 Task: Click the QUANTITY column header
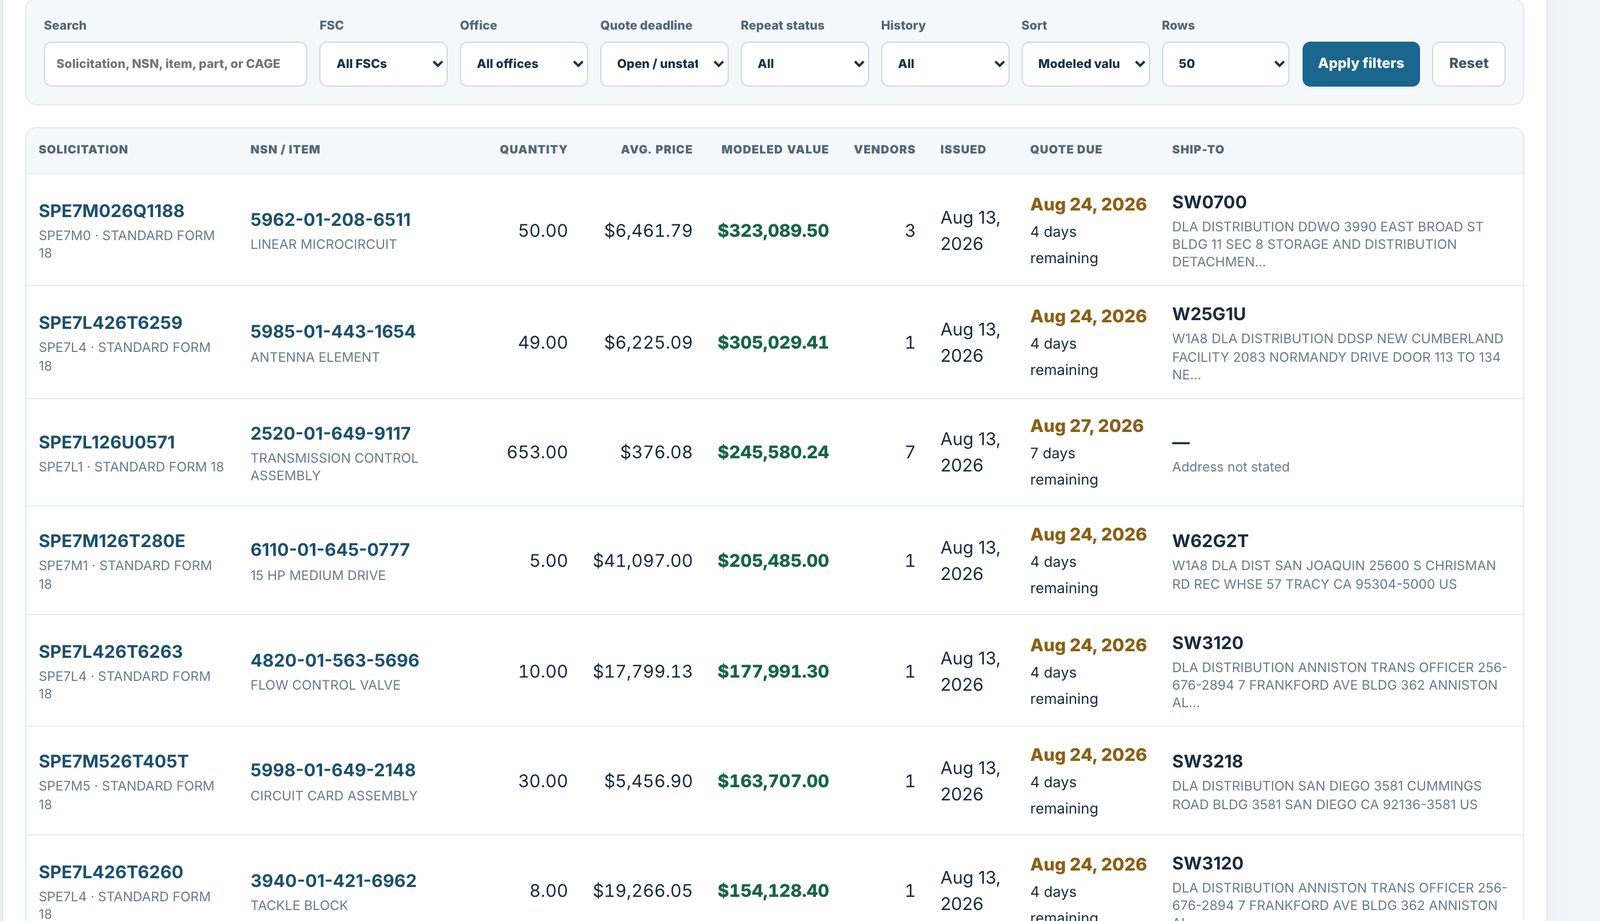point(533,150)
